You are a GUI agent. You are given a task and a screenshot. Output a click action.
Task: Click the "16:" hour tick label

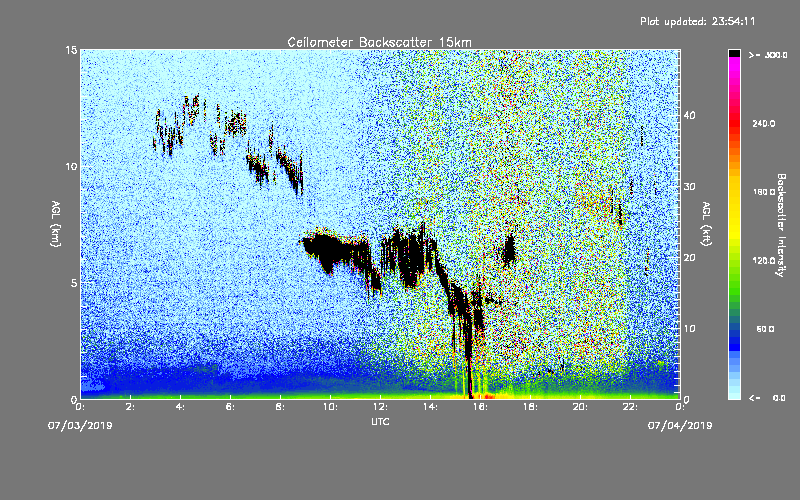pyautogui.click(x=480, y=407)
